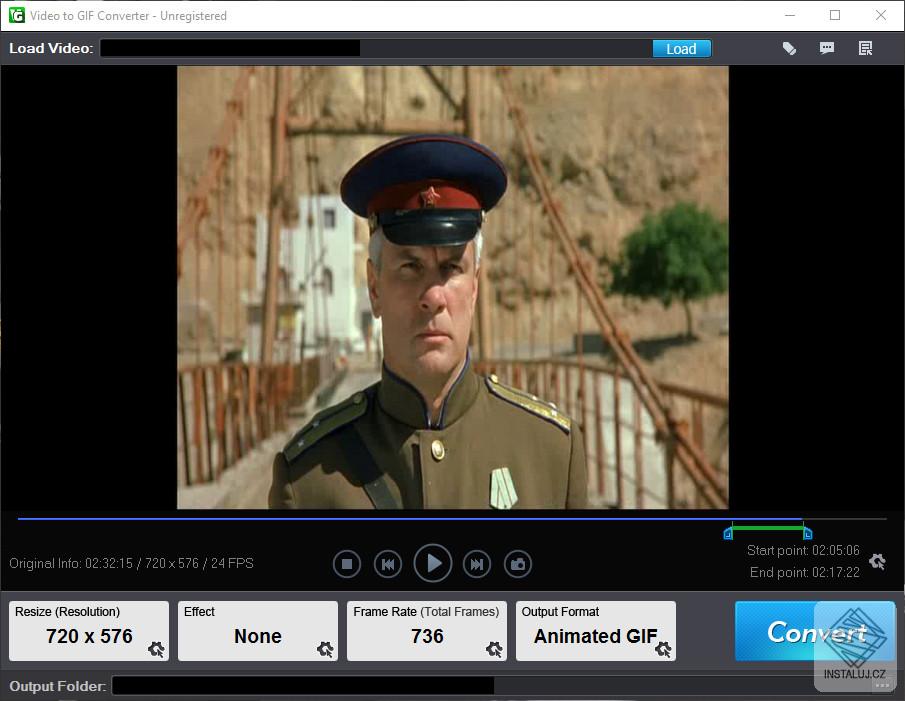This screenshot has width=905, height=701.
Task: Click the Start point 02:05:06 text
Action: (803, 550)
